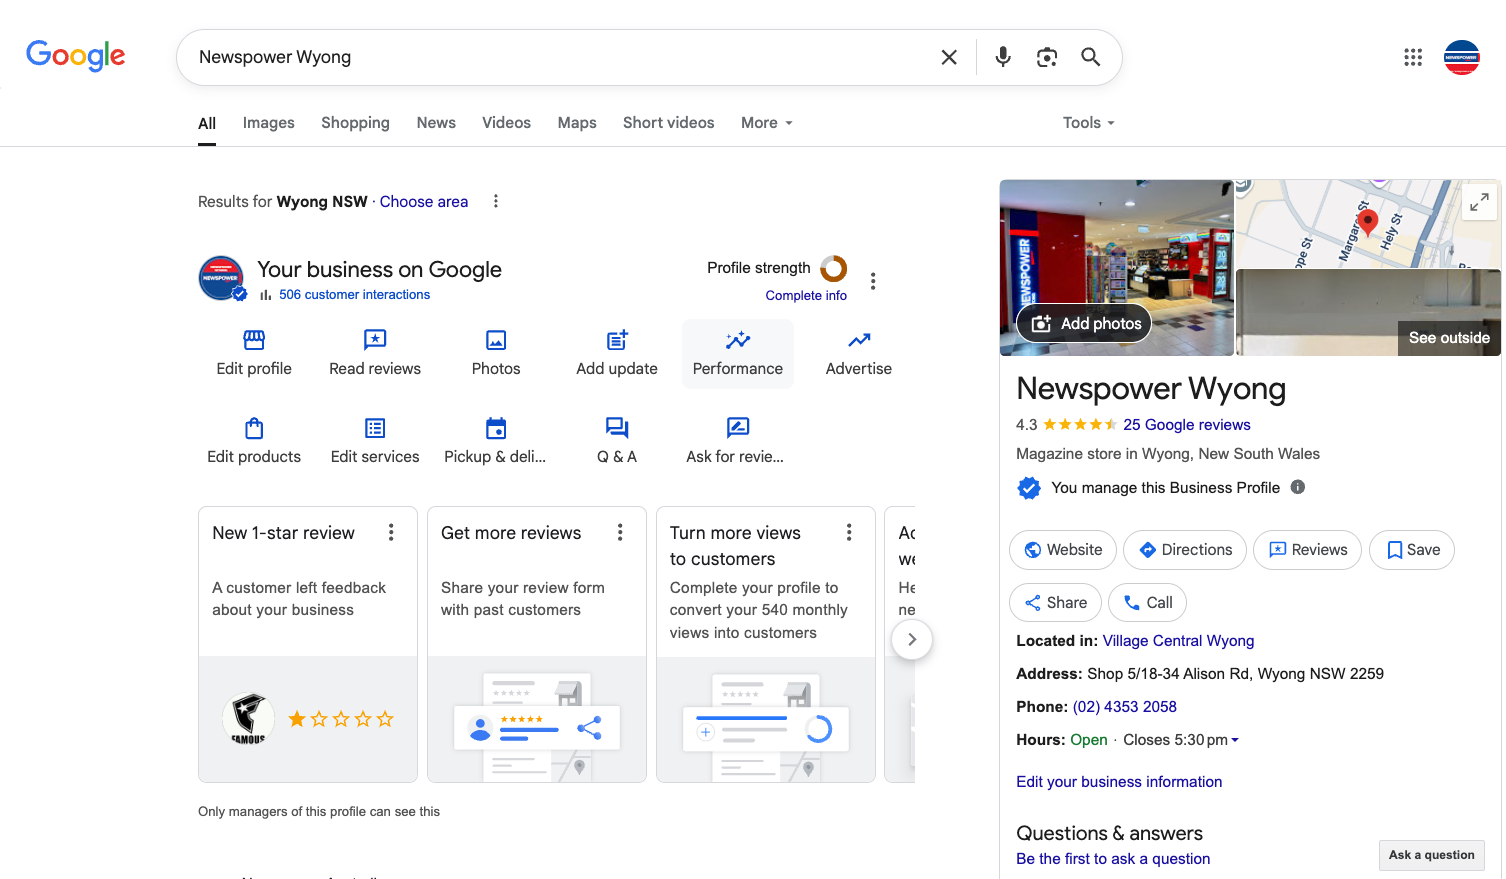Open the 25 Google reviews link

pyautogui.click(x=1187, y=425)
